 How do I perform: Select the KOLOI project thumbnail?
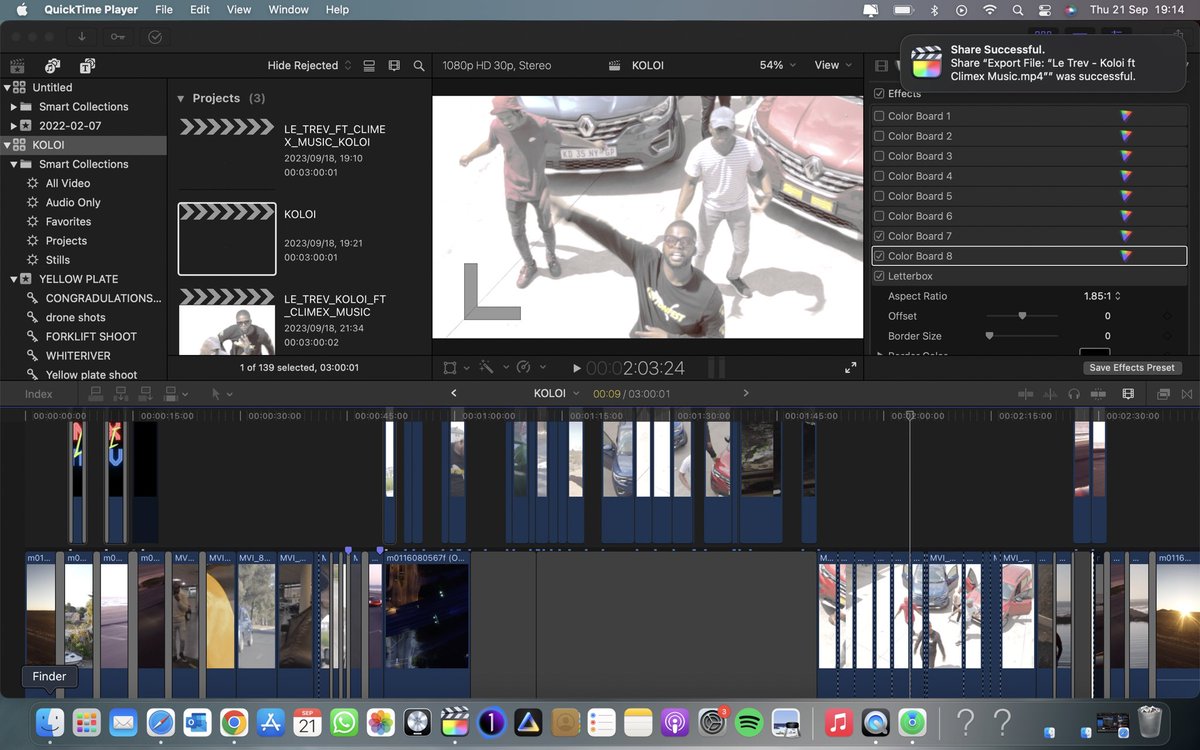(227, 239)
